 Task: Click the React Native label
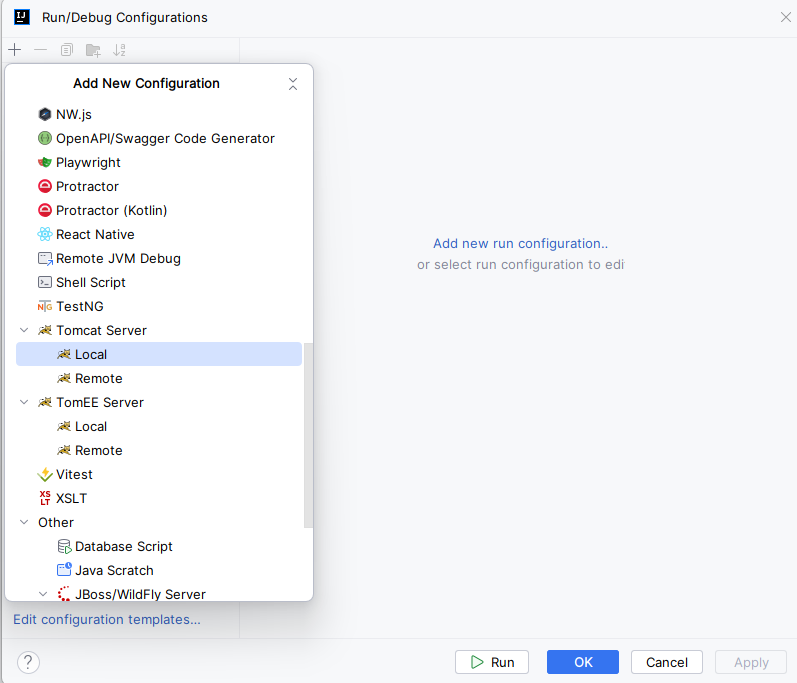pos(95,234)
